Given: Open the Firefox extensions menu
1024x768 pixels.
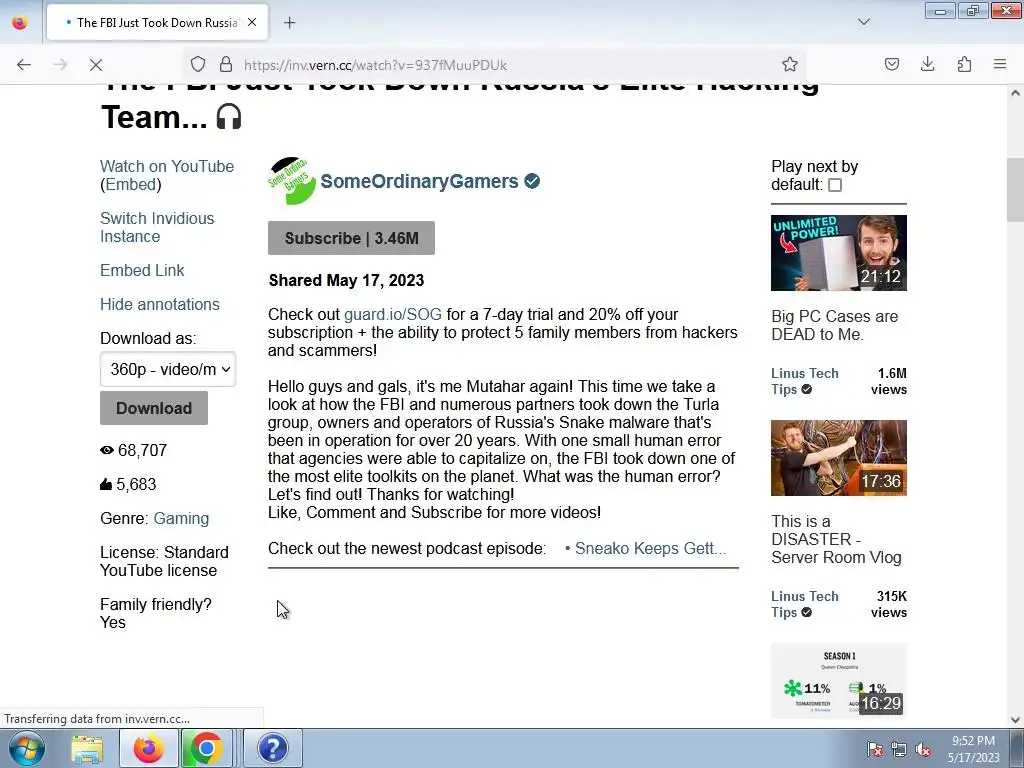Looking at the screenshot, I should point(964,64).
